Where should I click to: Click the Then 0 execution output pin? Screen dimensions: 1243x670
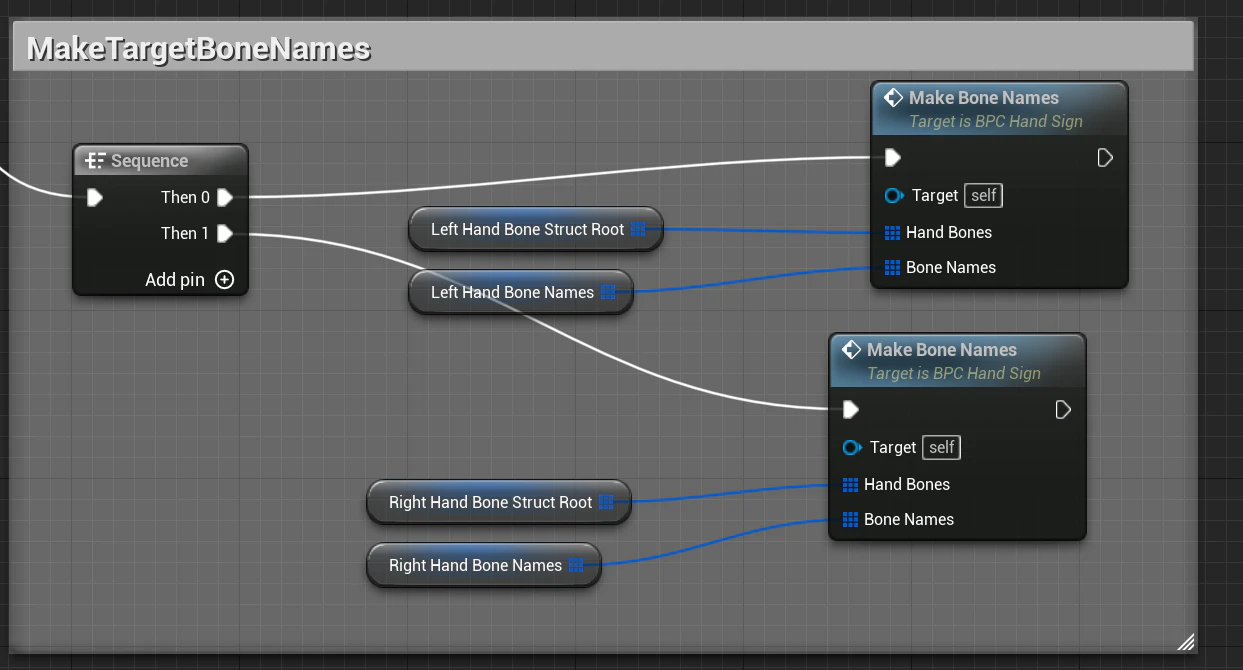[x=225, y=197]
